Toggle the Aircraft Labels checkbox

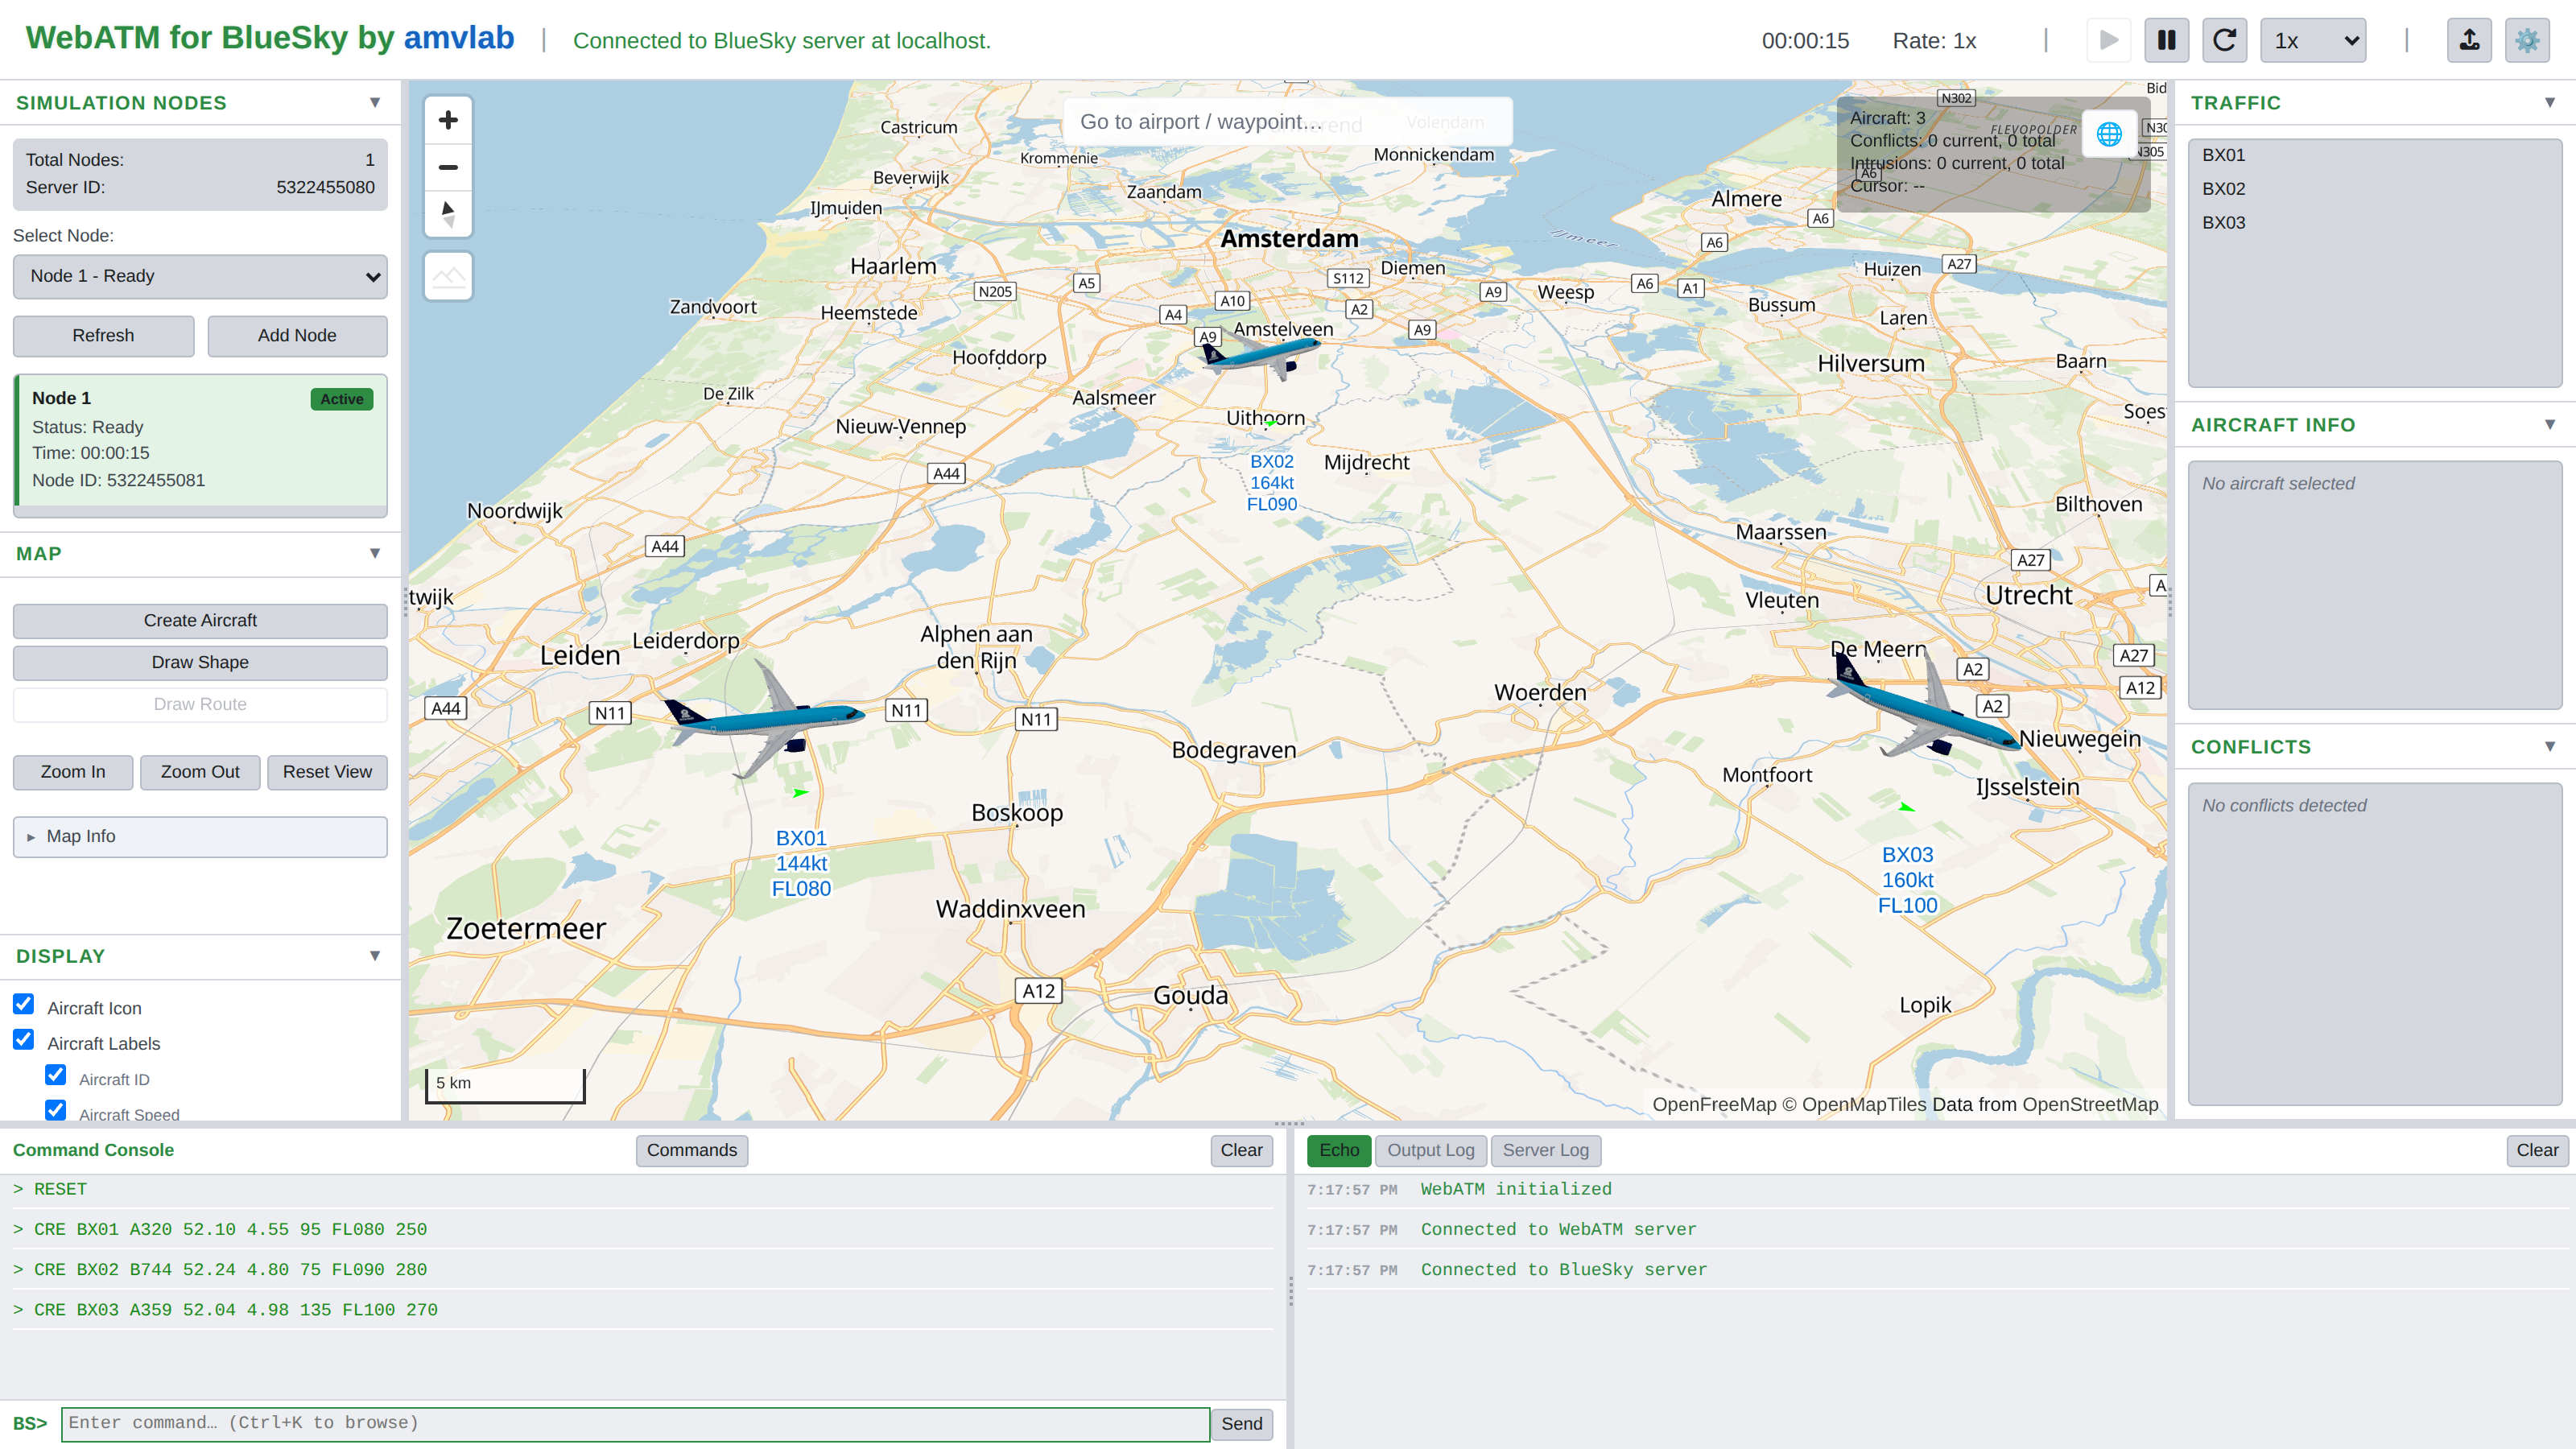pyautogui.click(x=24, y=1039)
